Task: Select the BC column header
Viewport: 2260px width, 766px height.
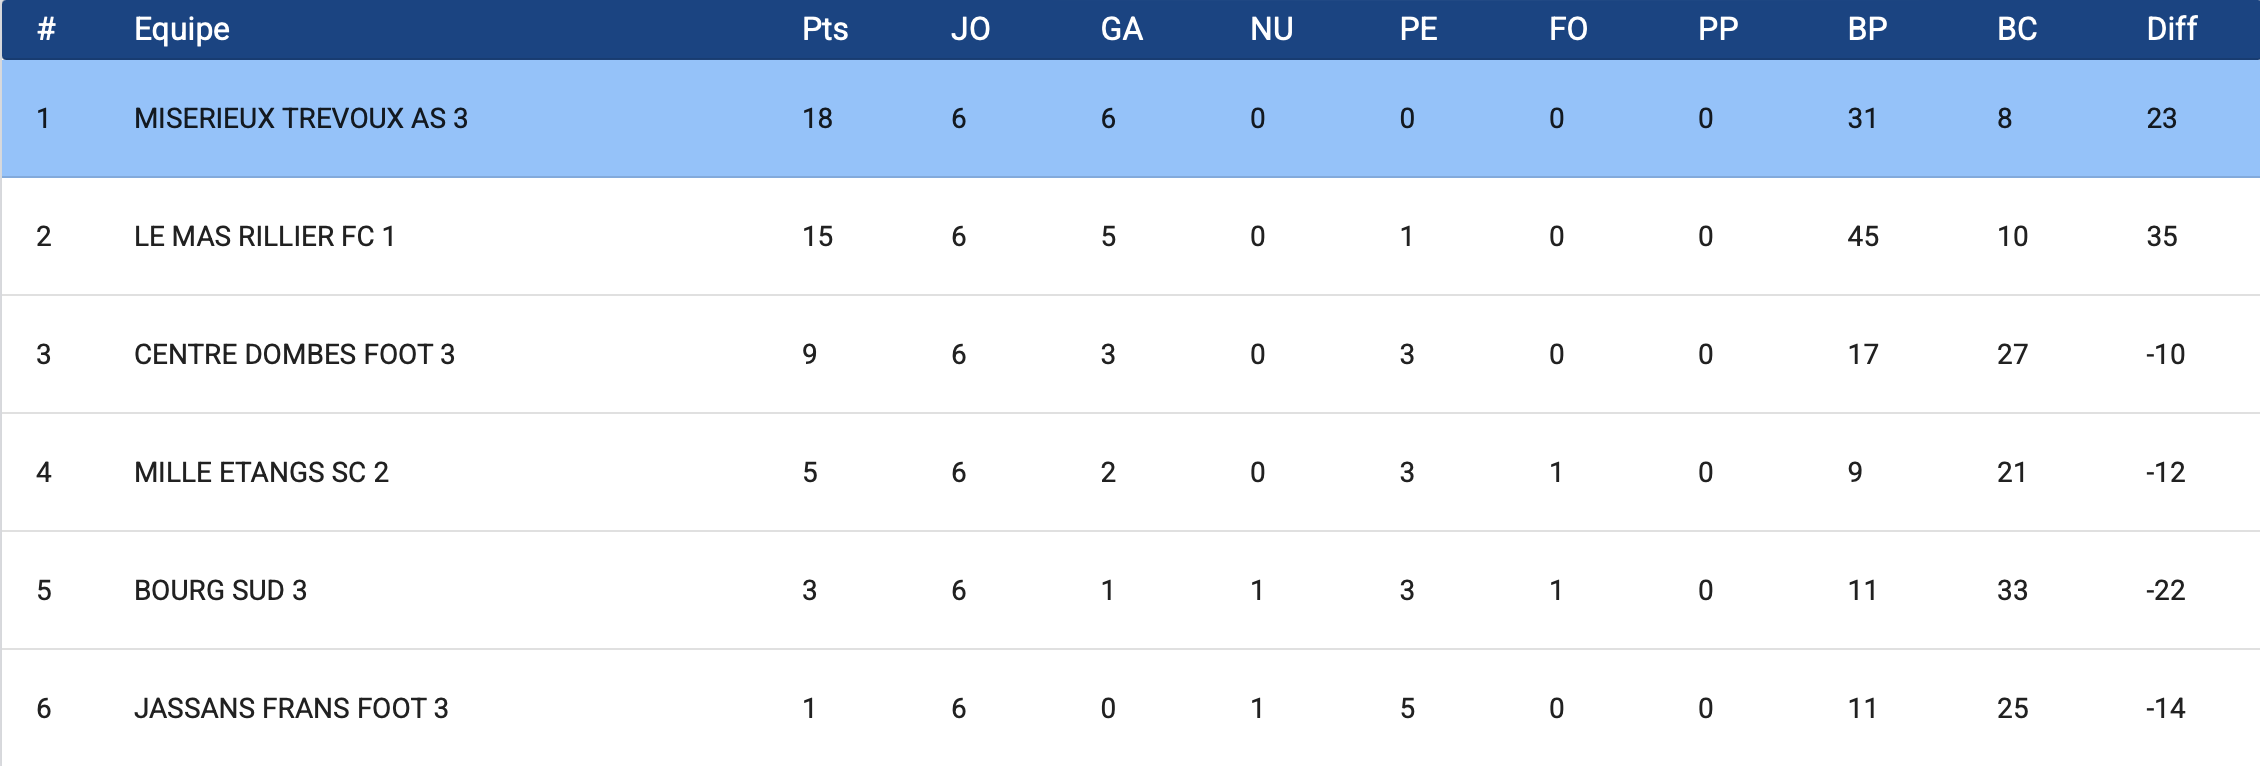Action: tap(2017, 29)
